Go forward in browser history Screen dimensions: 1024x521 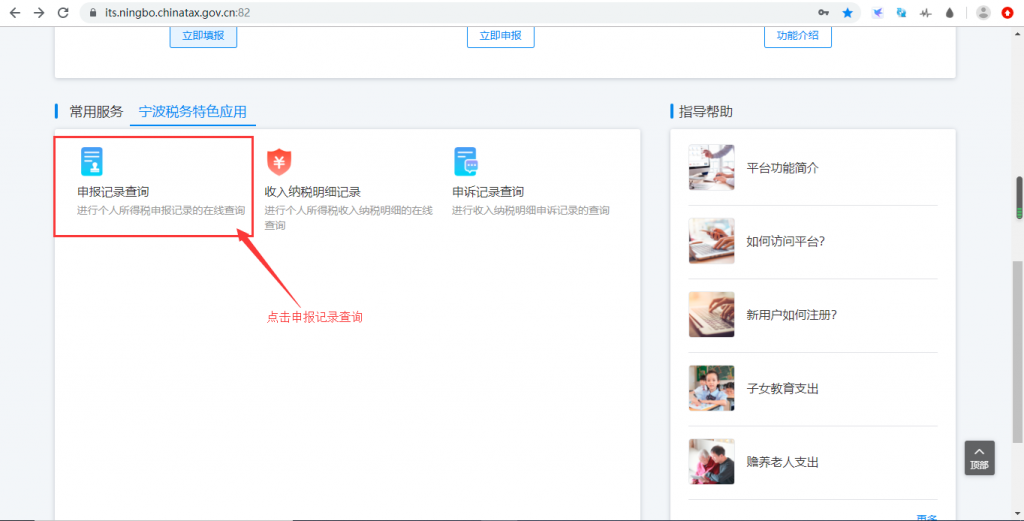[39, 12]
